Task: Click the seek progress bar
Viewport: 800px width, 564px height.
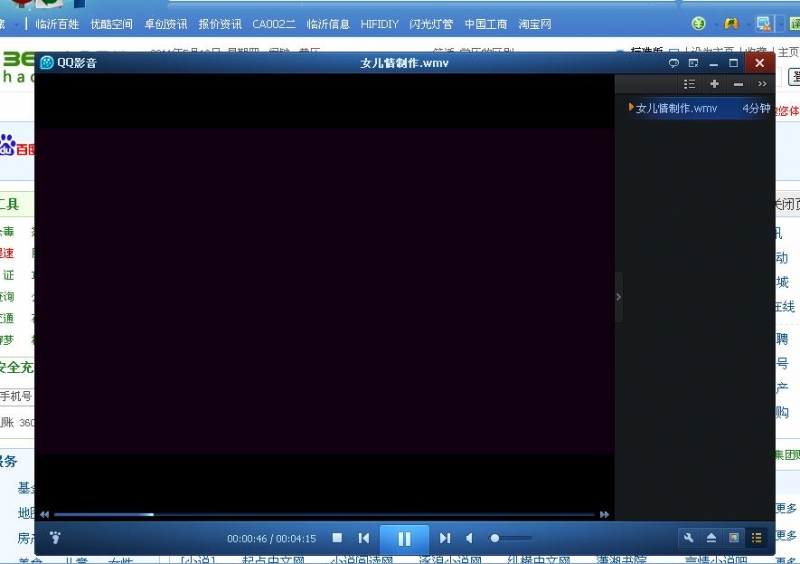Action: point(324,514)
